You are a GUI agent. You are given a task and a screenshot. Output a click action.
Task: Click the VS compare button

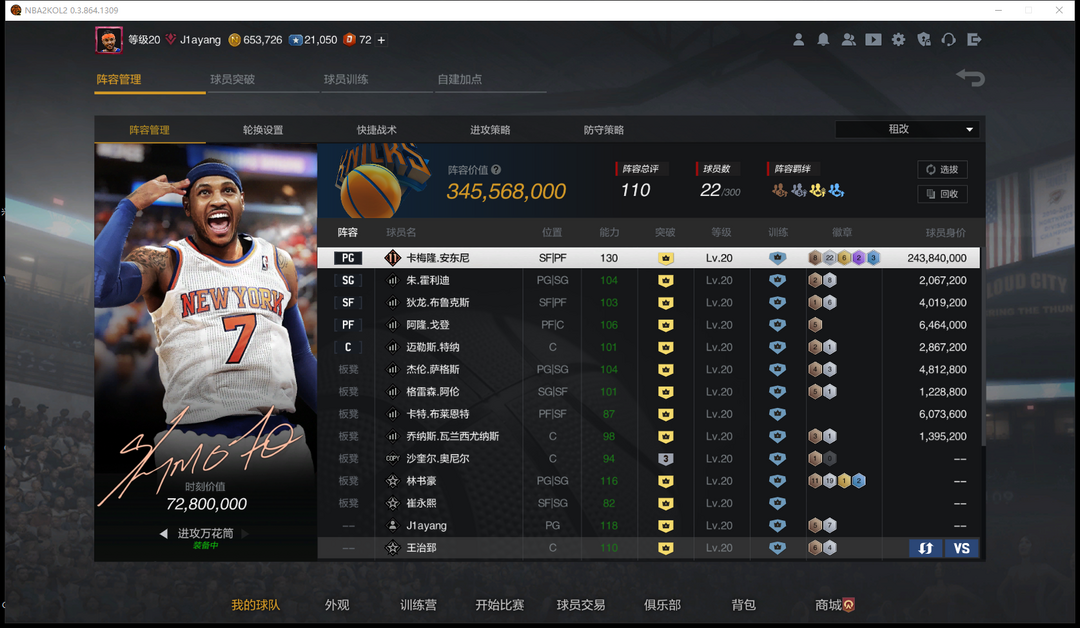[961, 548]
